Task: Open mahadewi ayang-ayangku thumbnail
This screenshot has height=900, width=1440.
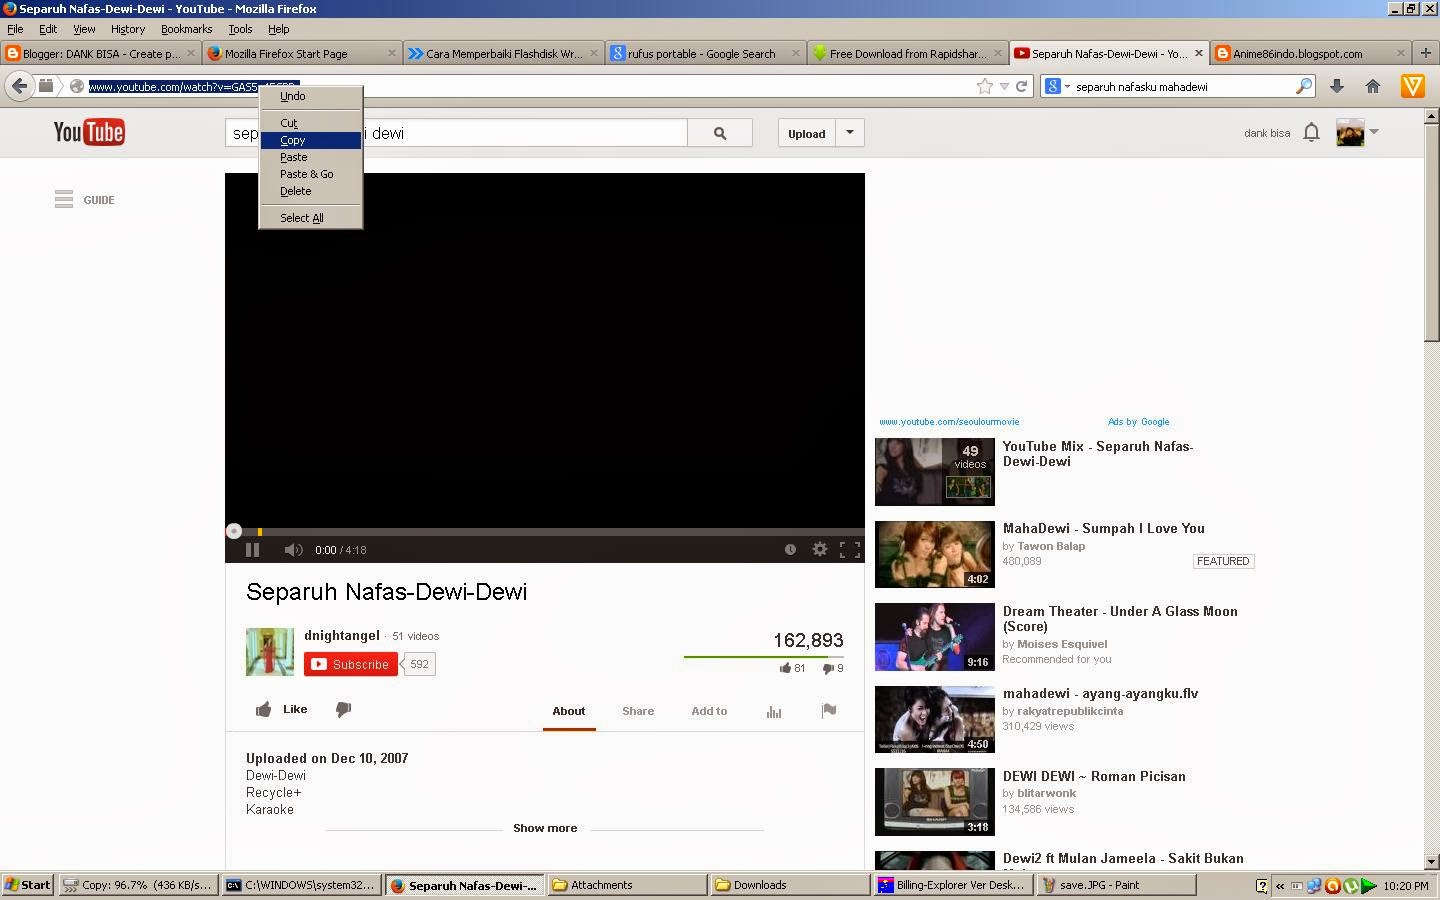Action: coord(935,719)
